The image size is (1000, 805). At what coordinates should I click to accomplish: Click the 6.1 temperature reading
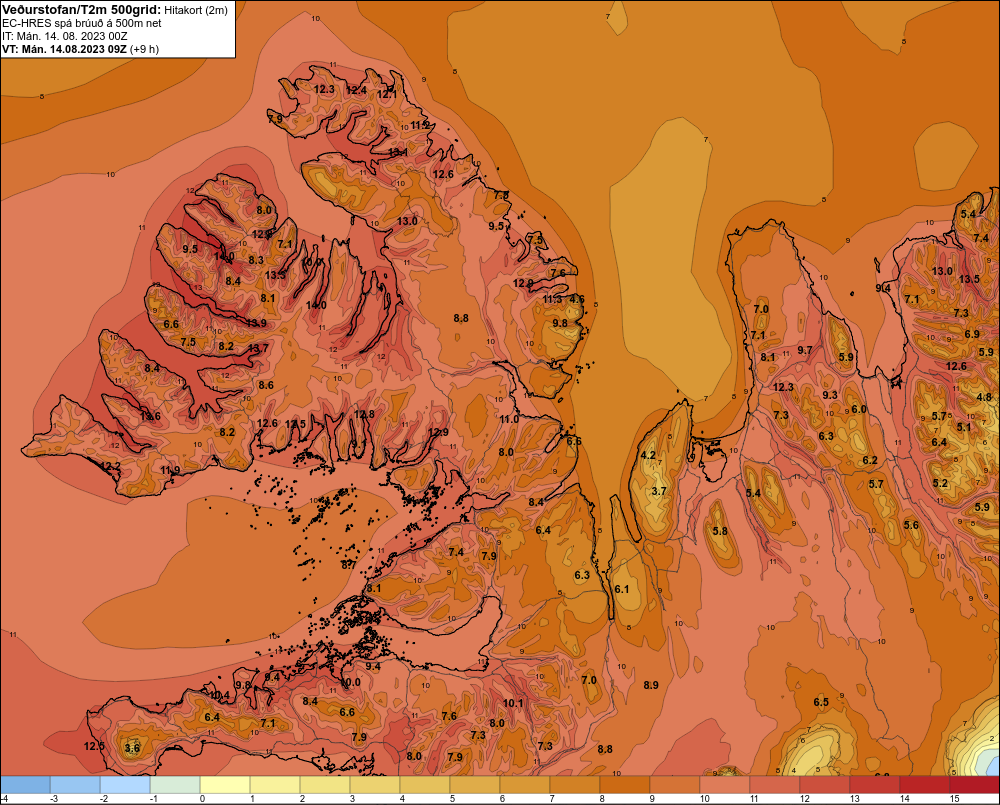[622, 589]
